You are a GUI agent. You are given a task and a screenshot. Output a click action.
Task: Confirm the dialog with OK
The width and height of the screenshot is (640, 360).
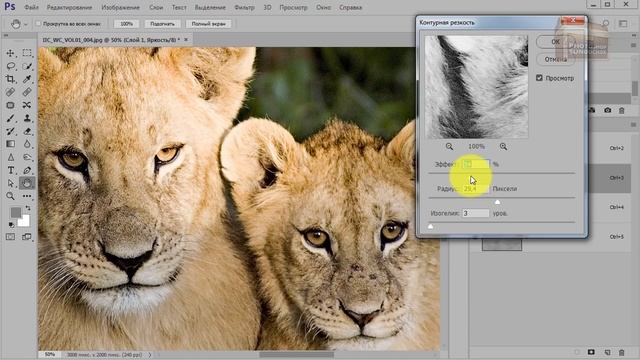(x=555, y=42)
